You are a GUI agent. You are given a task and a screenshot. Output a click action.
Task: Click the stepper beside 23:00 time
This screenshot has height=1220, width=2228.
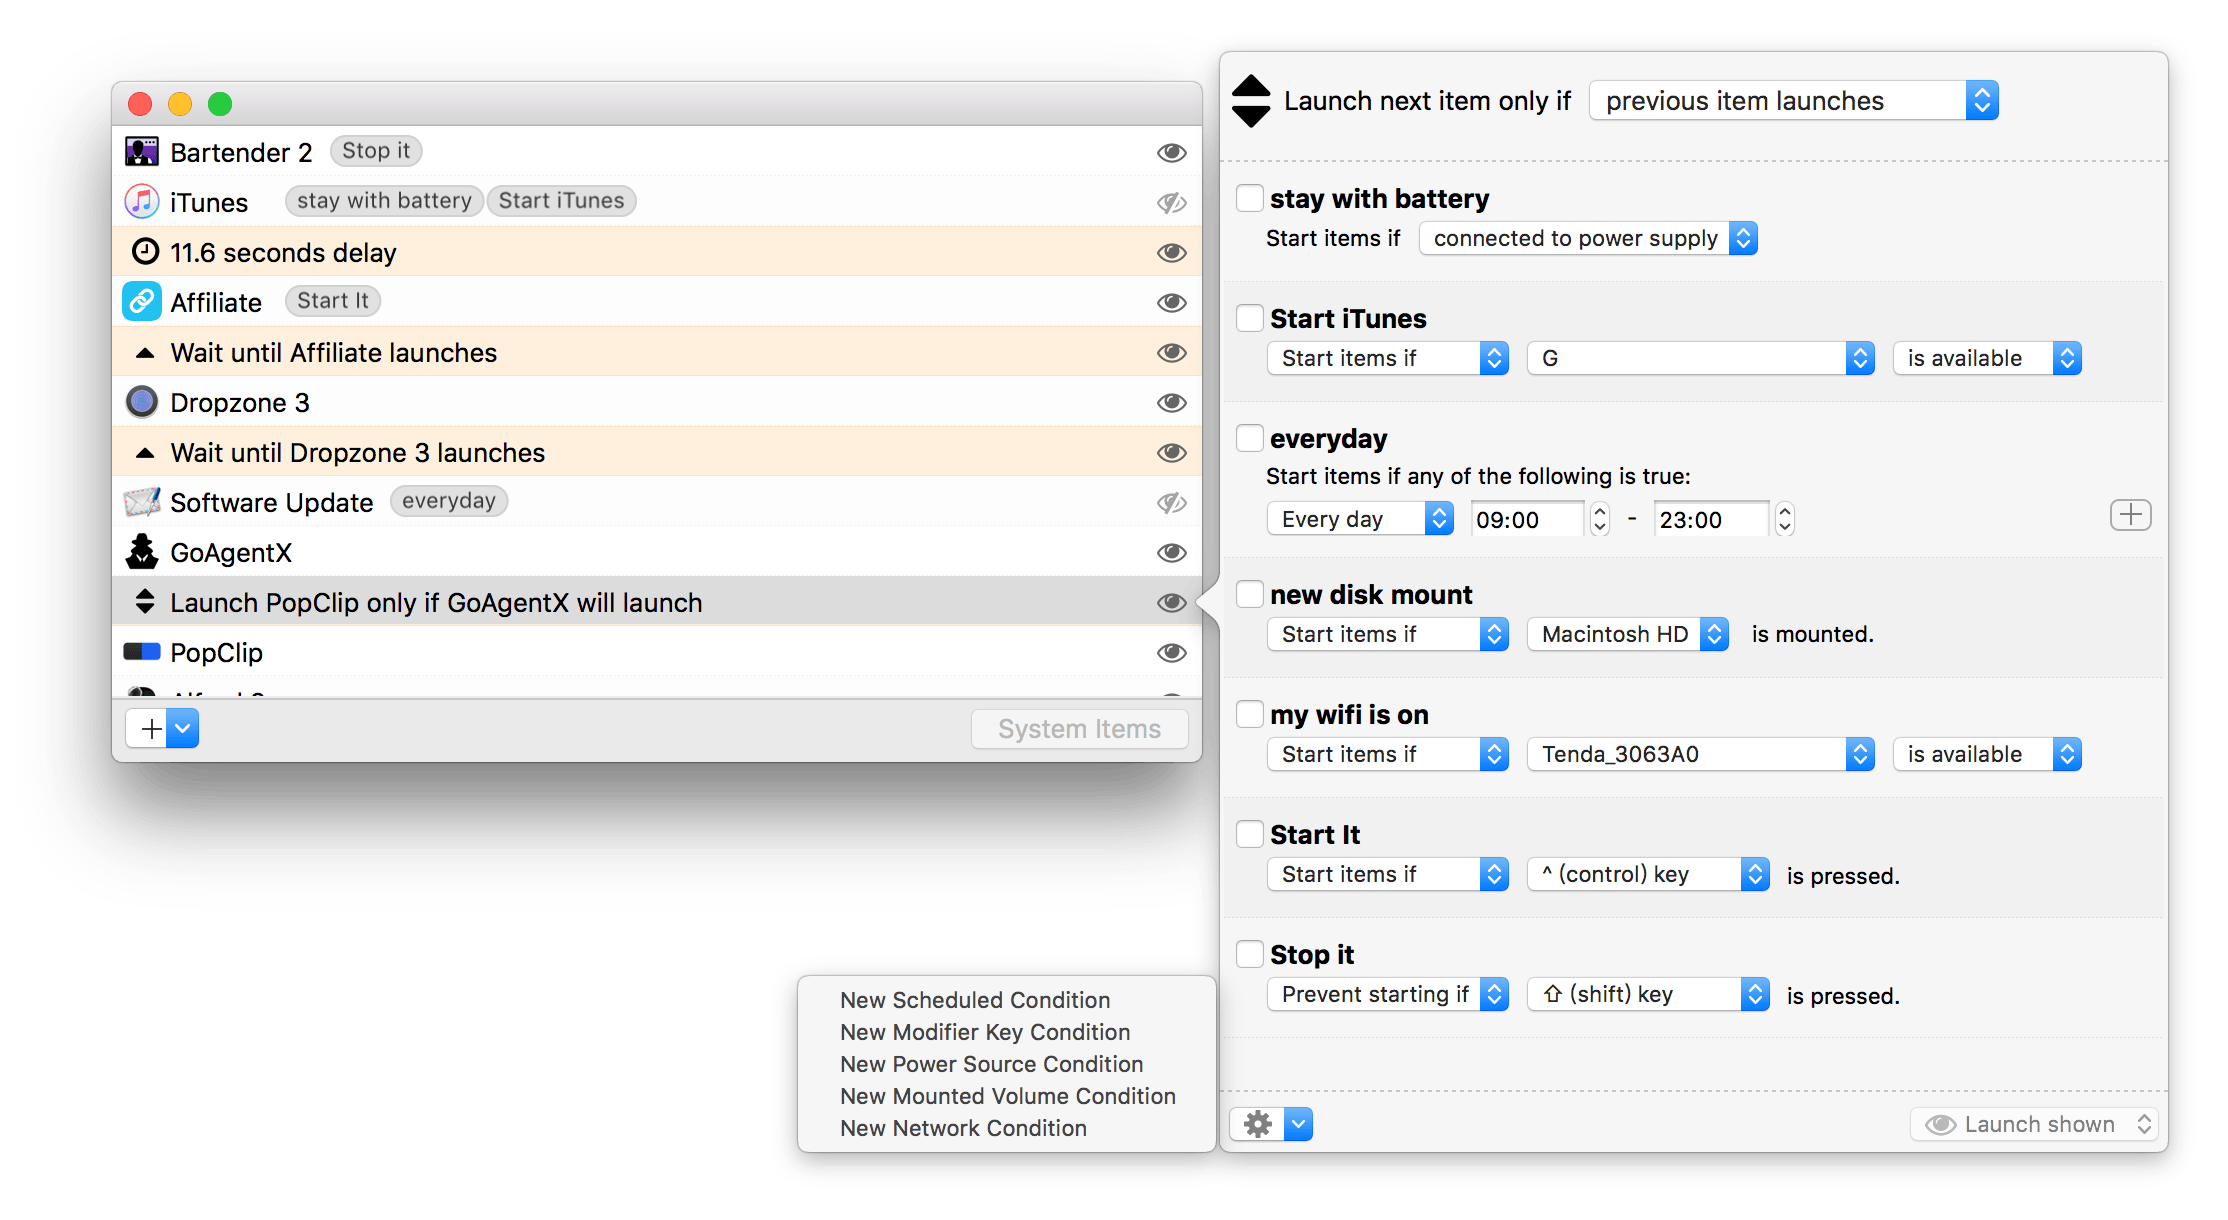pyautogui.click(x=1784, y=519)
